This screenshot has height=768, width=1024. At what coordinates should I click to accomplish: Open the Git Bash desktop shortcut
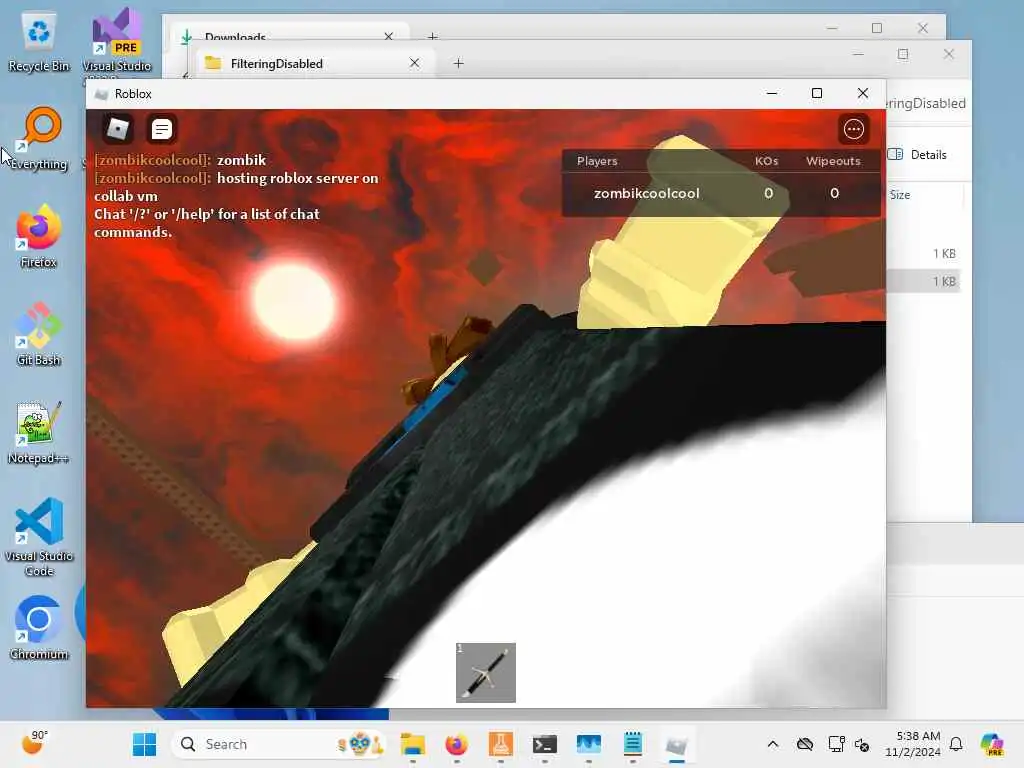click(39, 334)
